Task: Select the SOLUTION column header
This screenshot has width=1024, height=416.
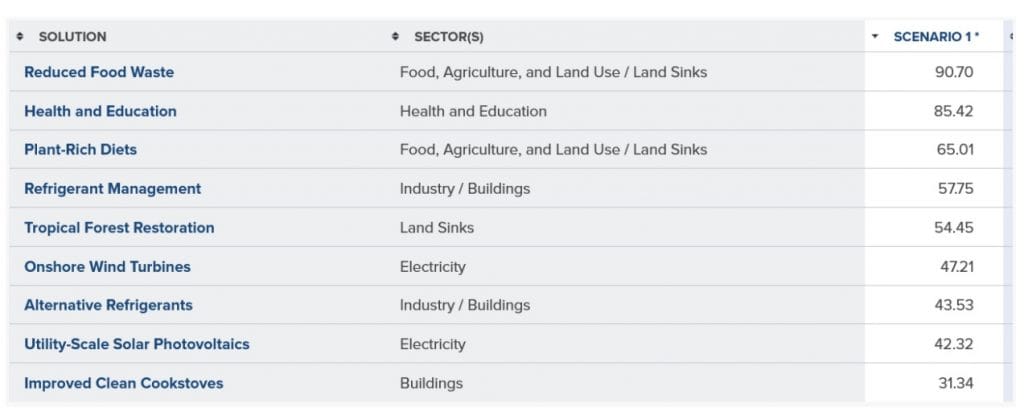Action: point(72,37)
